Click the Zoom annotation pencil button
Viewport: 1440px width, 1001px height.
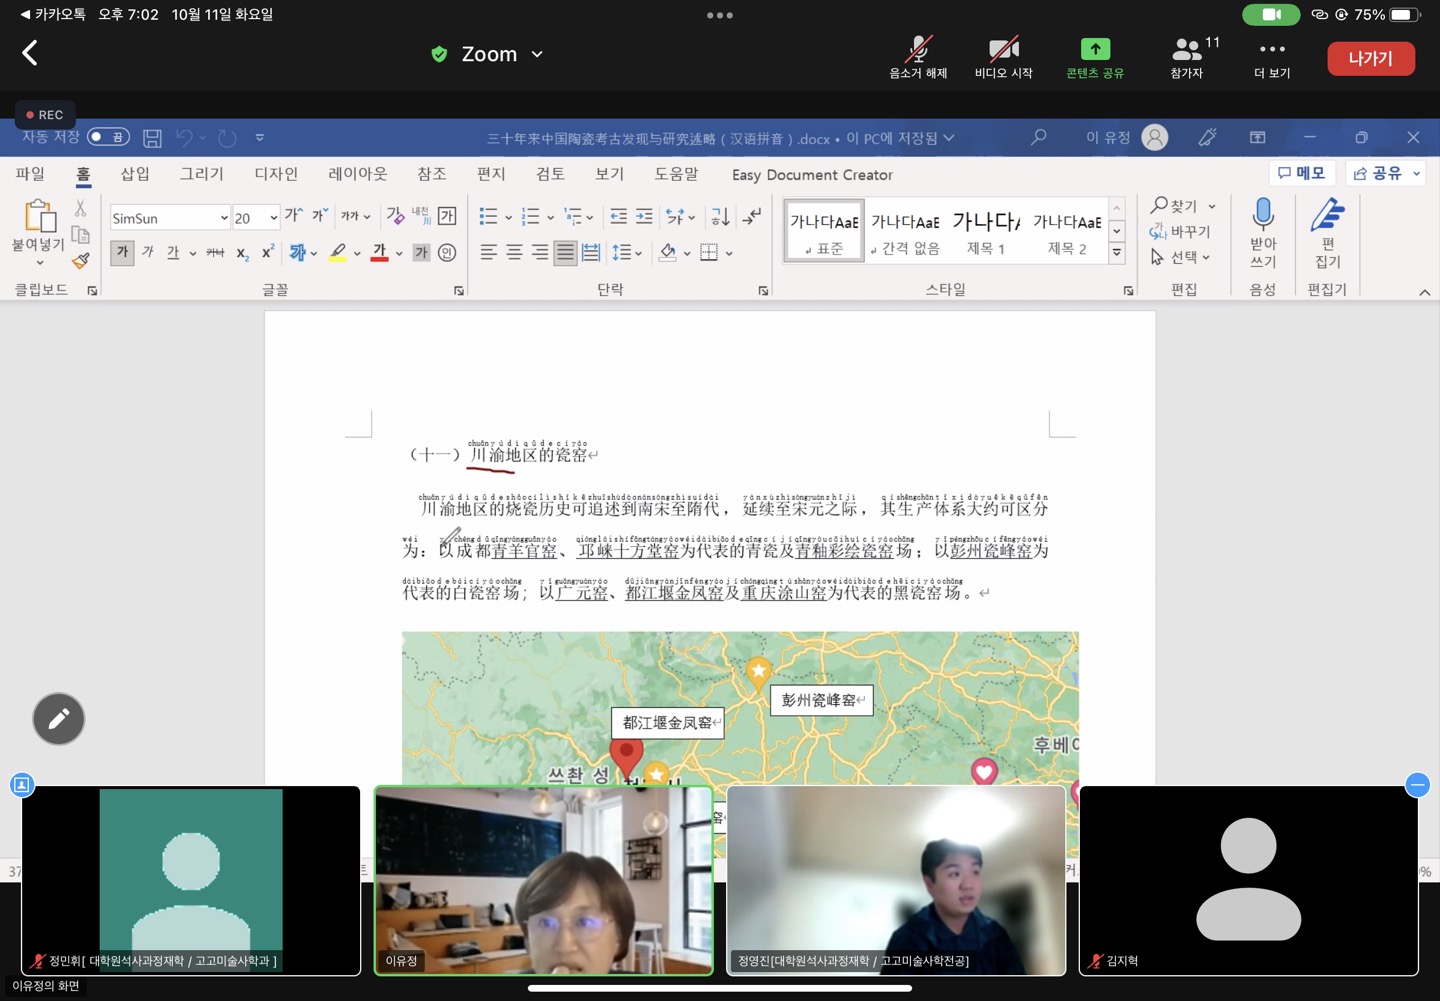coord(59,719)
